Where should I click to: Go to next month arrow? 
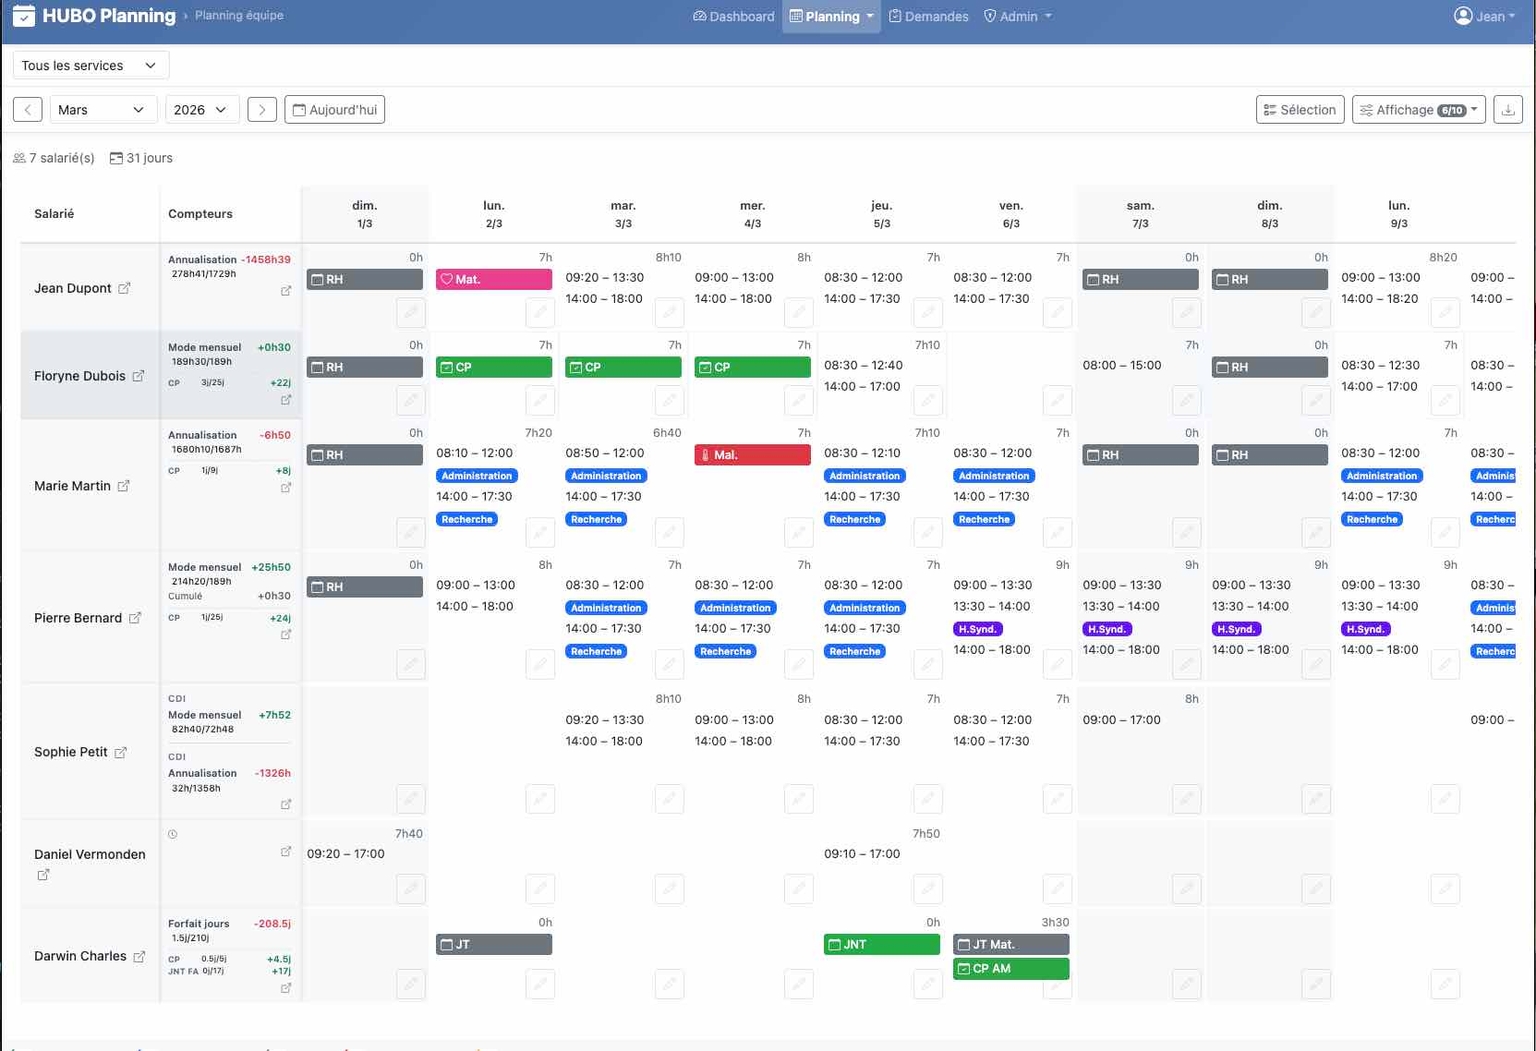point(262,110)
